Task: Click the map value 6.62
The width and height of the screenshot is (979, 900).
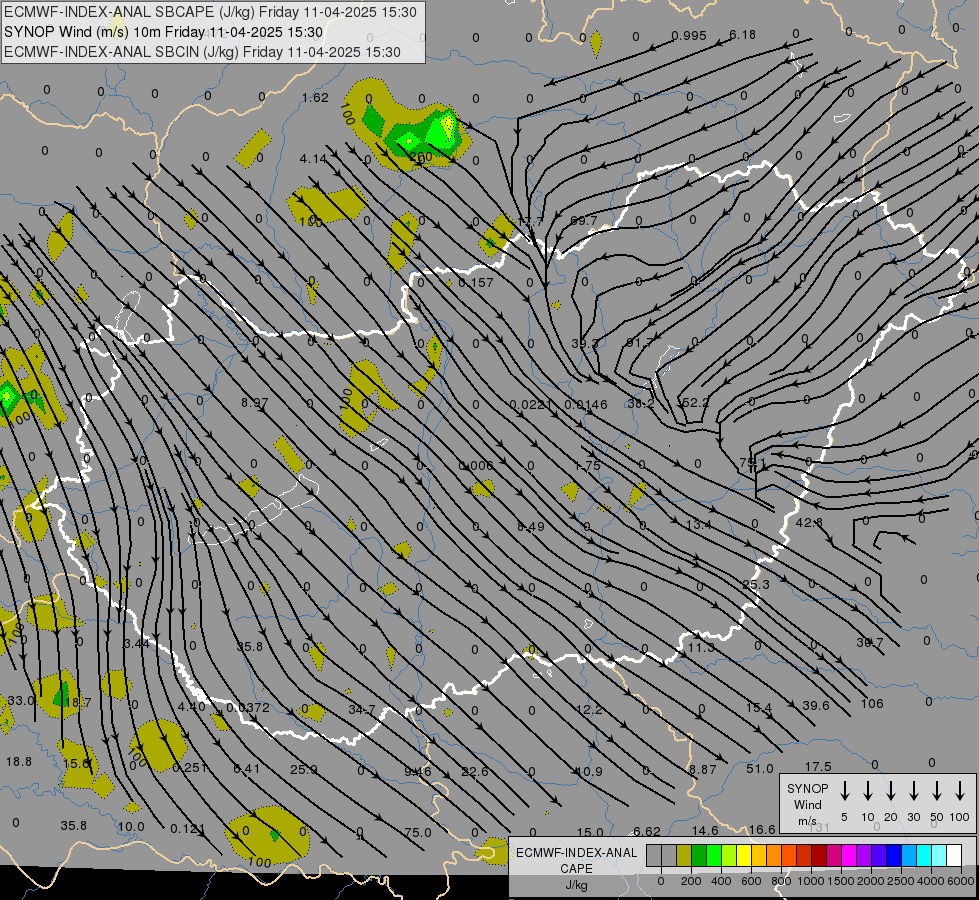Action: point(647,831)
